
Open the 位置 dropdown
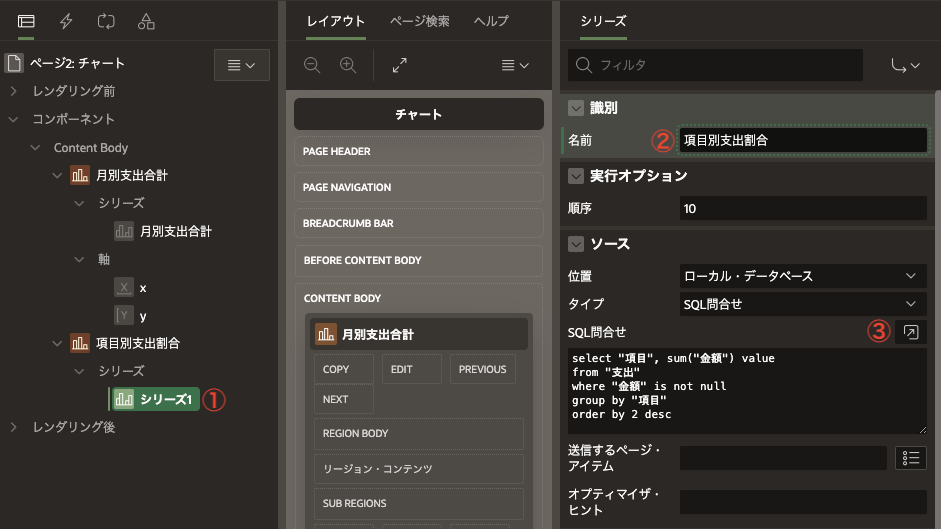point(804,276)
